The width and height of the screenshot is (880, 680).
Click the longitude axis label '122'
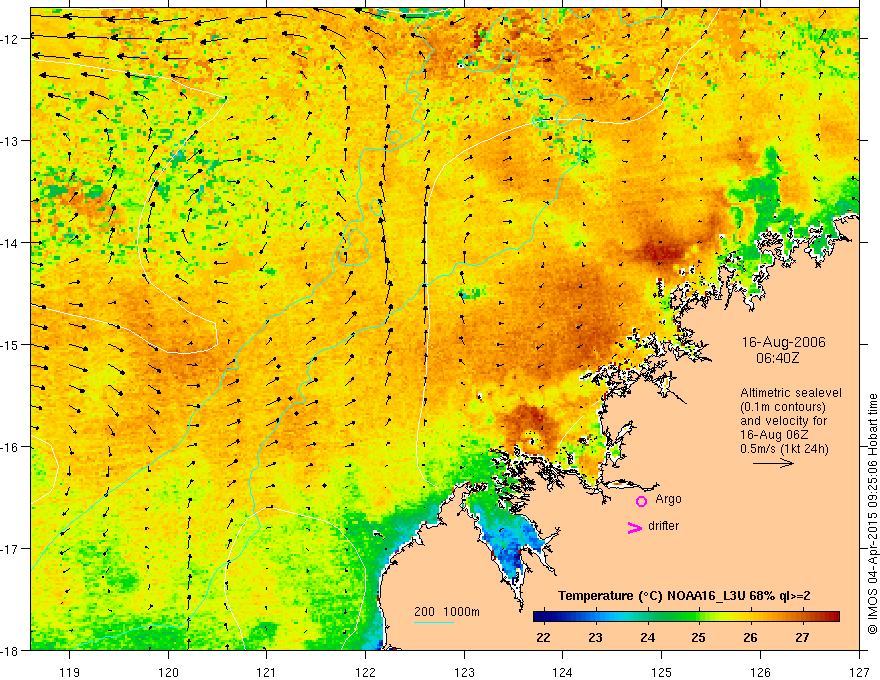[365, 672]
